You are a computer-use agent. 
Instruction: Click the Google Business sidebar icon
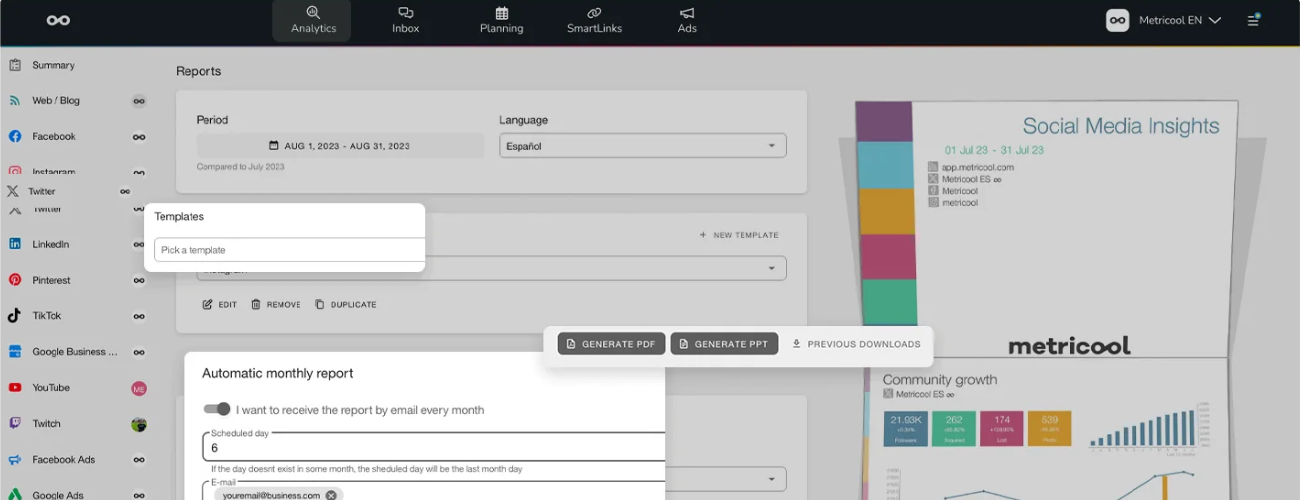15,352
